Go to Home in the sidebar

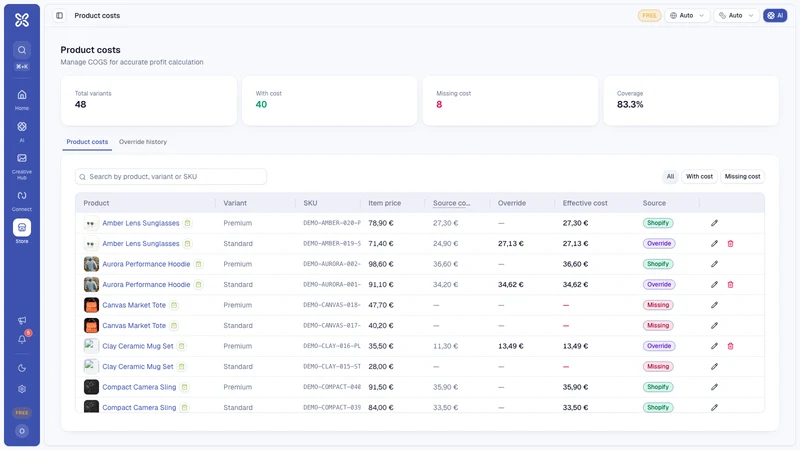pos(22,99)
